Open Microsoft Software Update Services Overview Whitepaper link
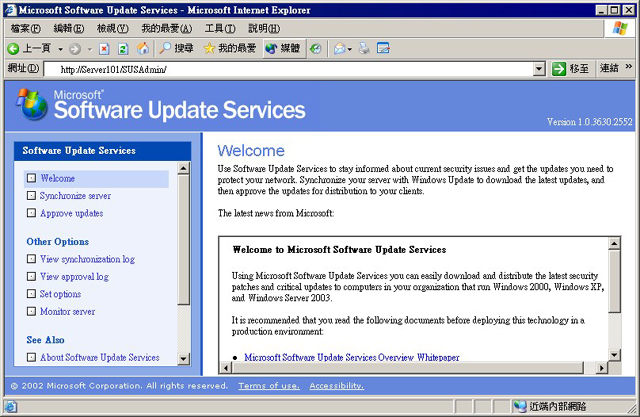The height and width of the screenshot is (417, 640). [x=352, y=357]
